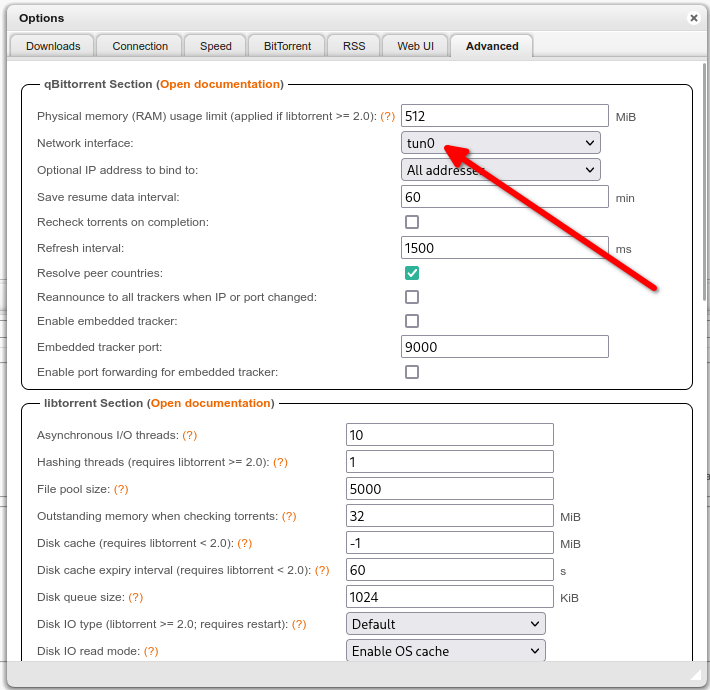
Task: Focus the Embedded tracker port field
Action: [x=504, y=347]
